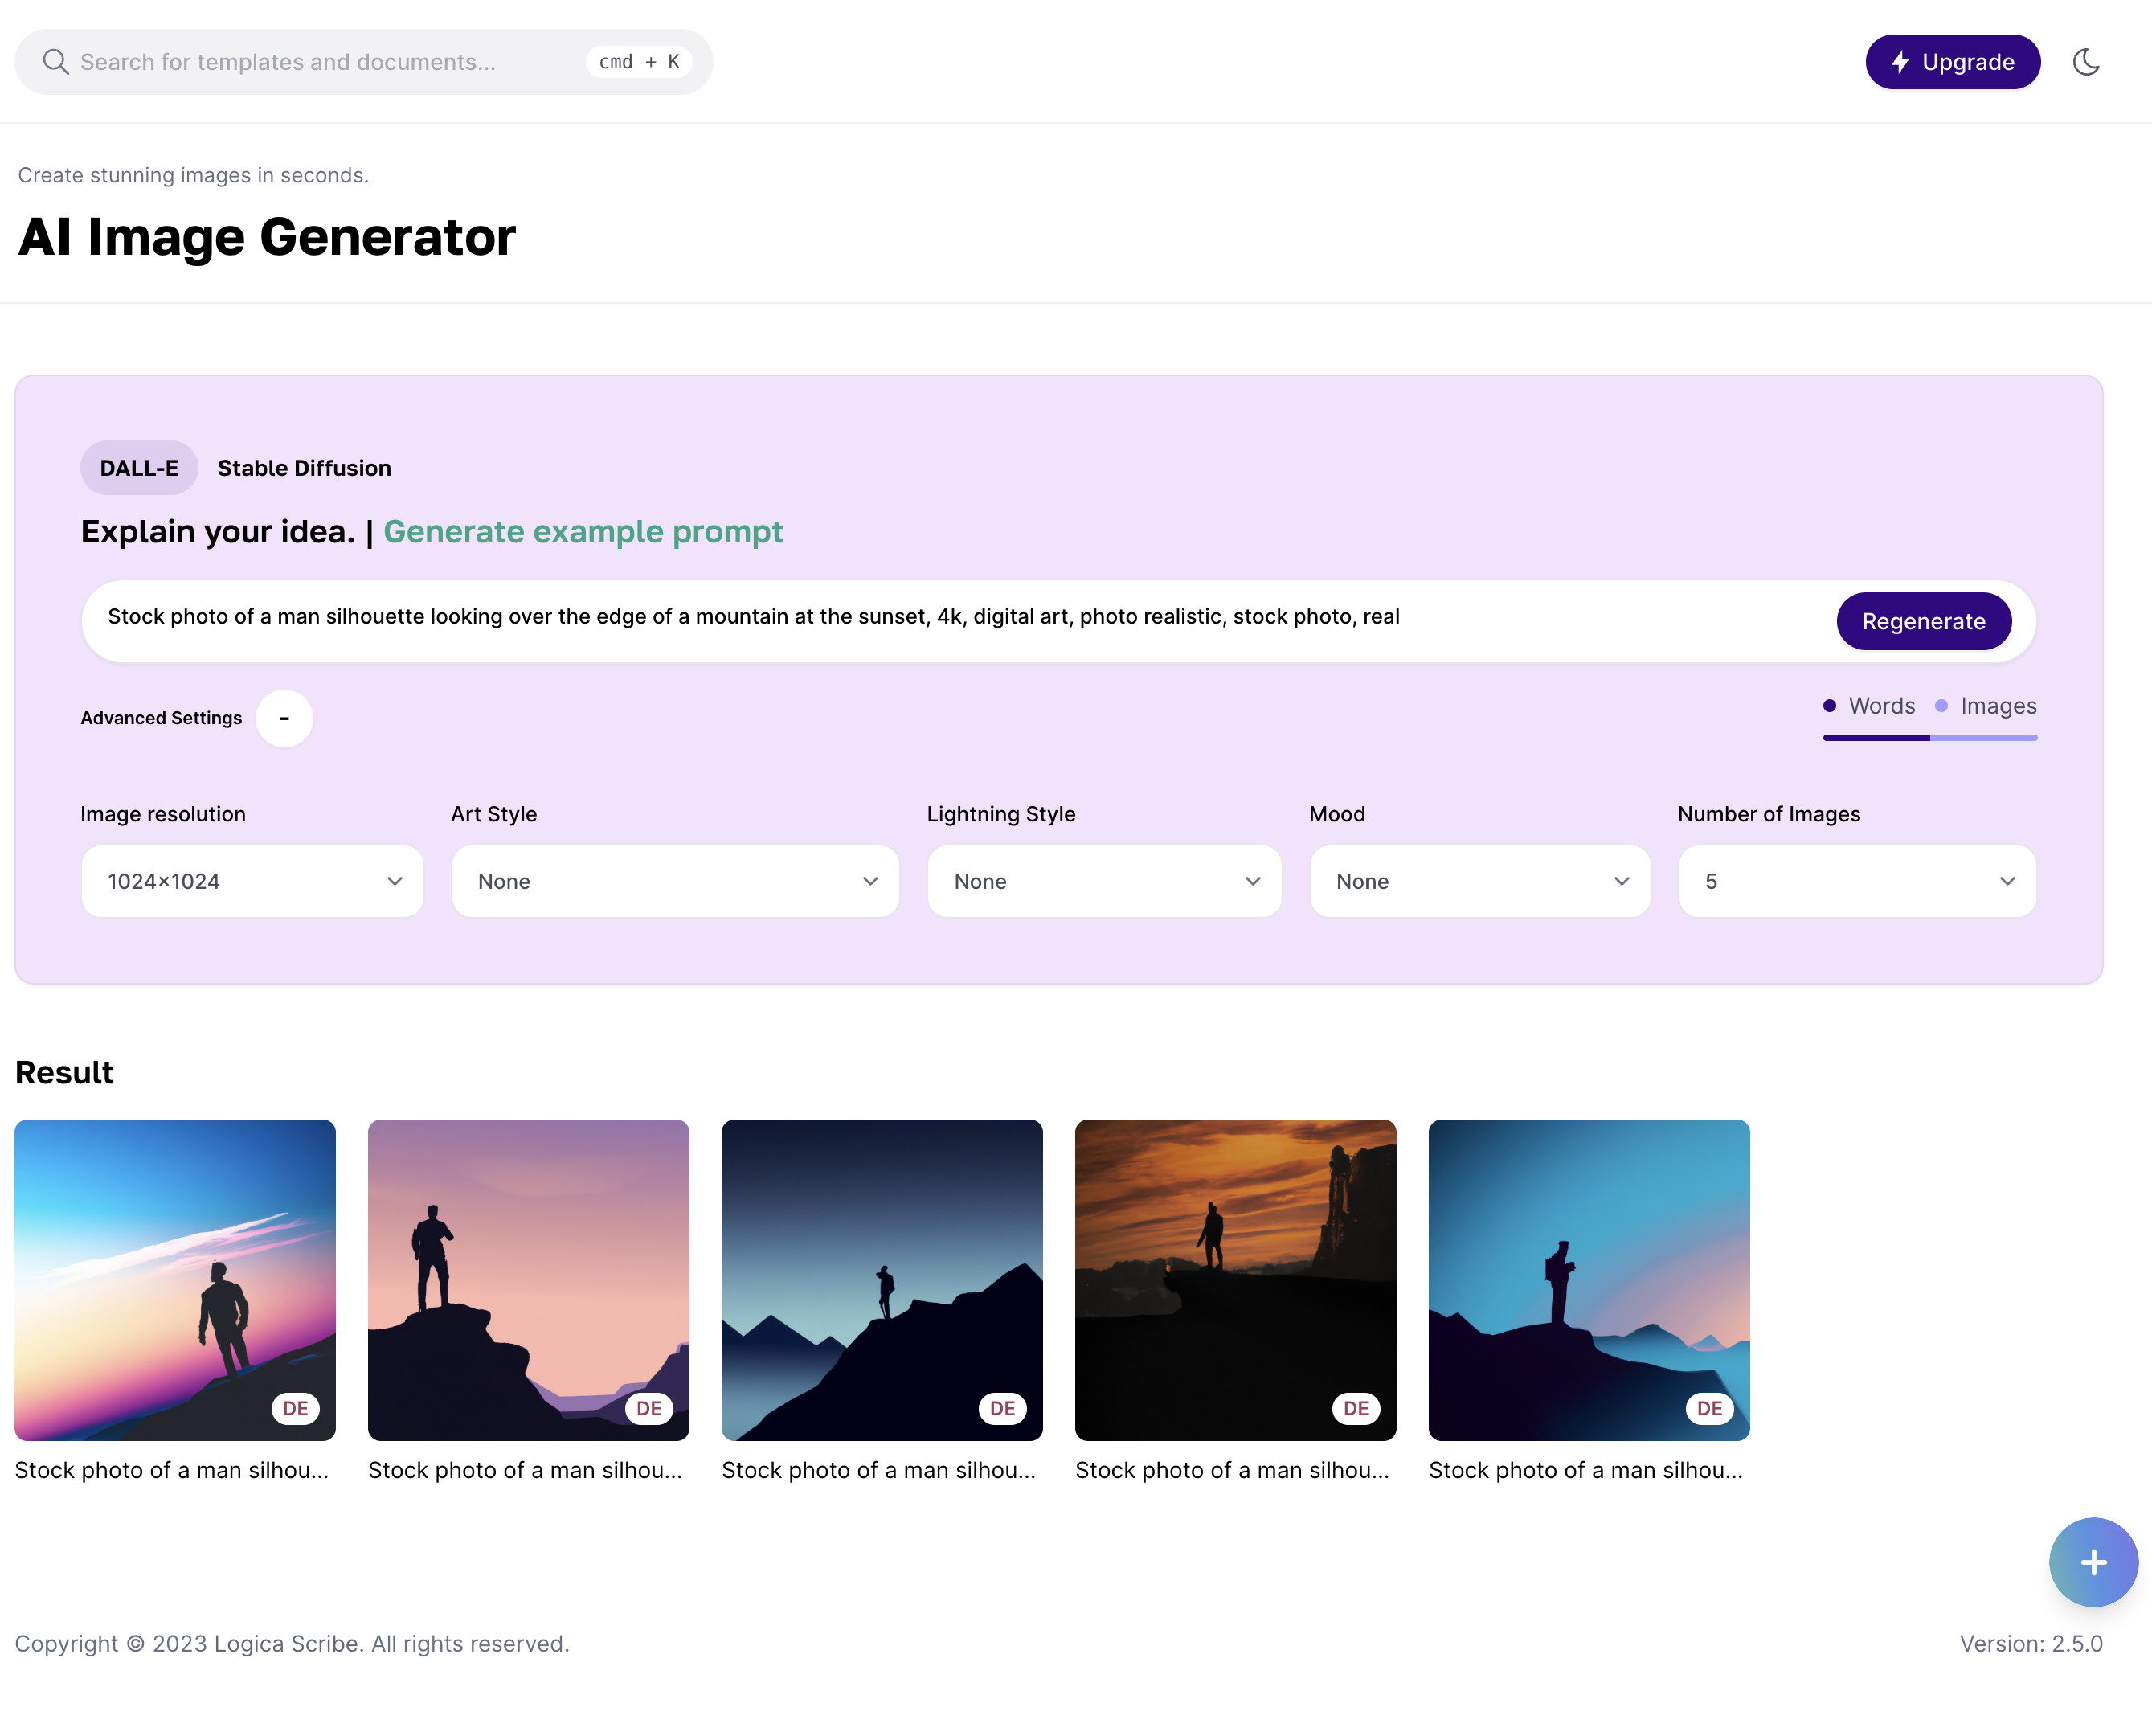Click Generate example prompt link
Screen dimensions: 2152x1736
pyautogui.click(x=583, y=532)
